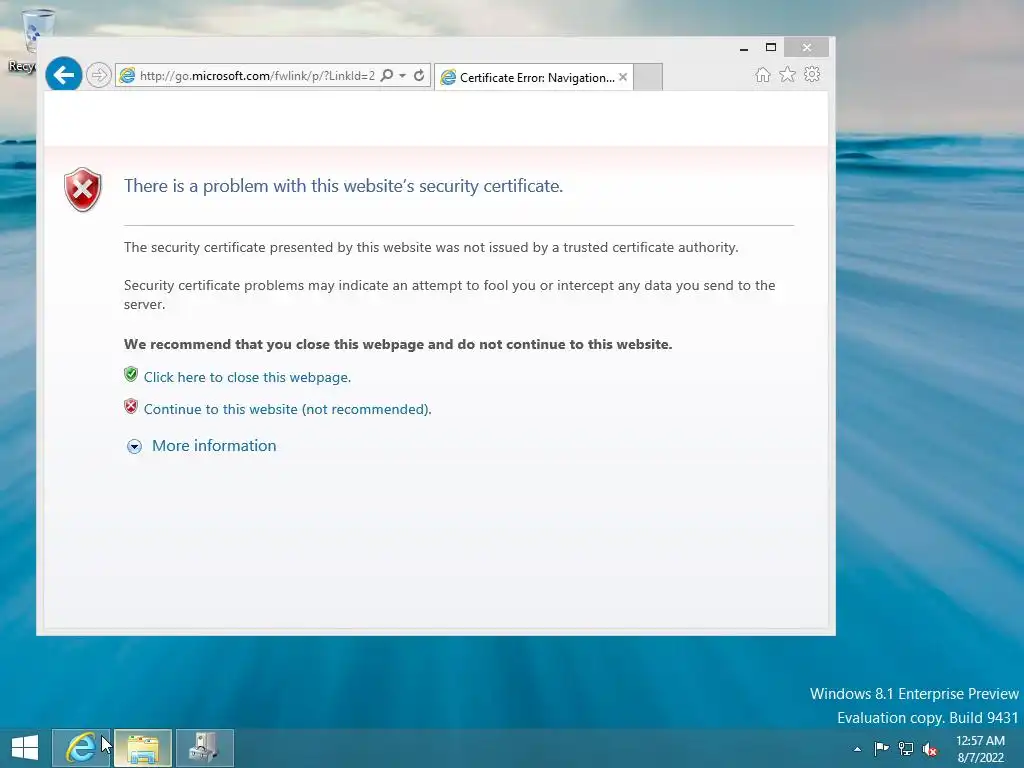The height and width of the screenshot is (768, 1024).
Task: Continue to this website (not recommended)
Action: point(287,409)
